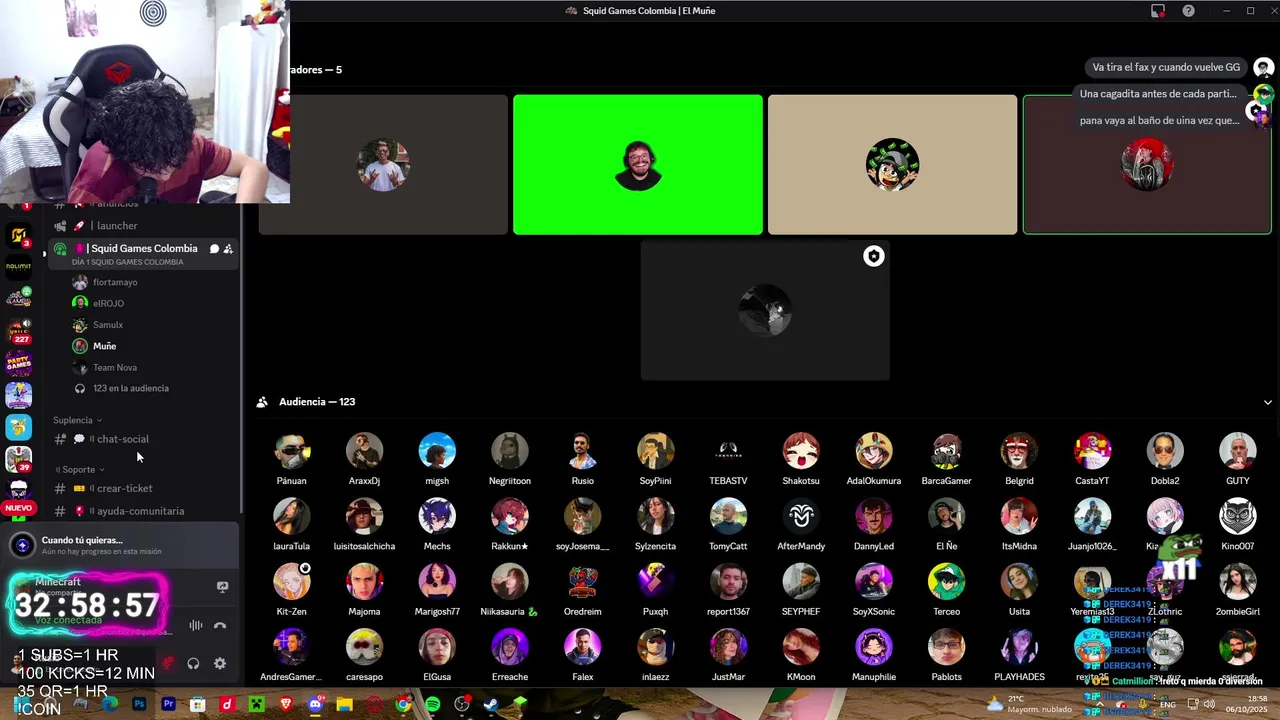Open chat message Va tira el fax
1280x720 pixels.
1166,68
